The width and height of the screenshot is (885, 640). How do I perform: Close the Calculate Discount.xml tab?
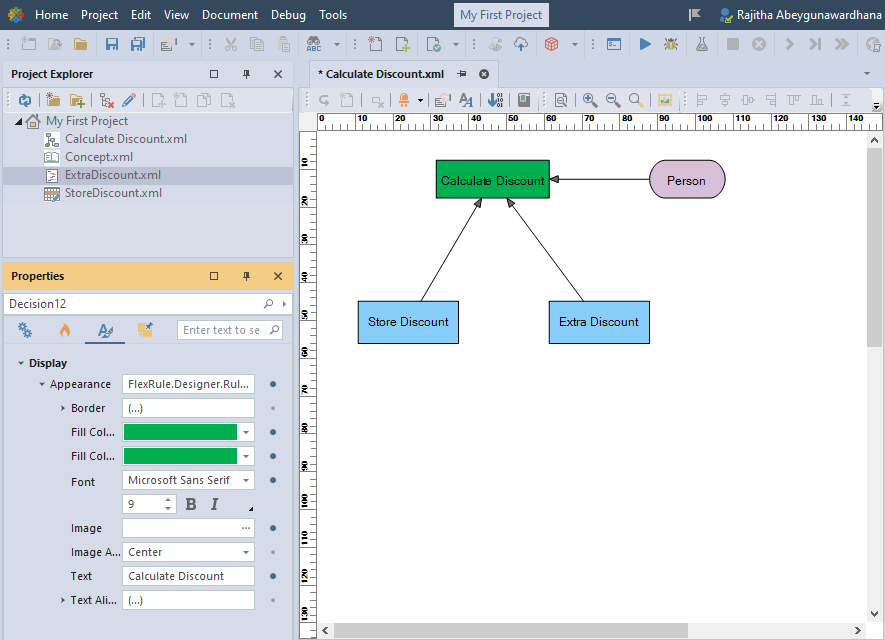[x=484, y=74]
